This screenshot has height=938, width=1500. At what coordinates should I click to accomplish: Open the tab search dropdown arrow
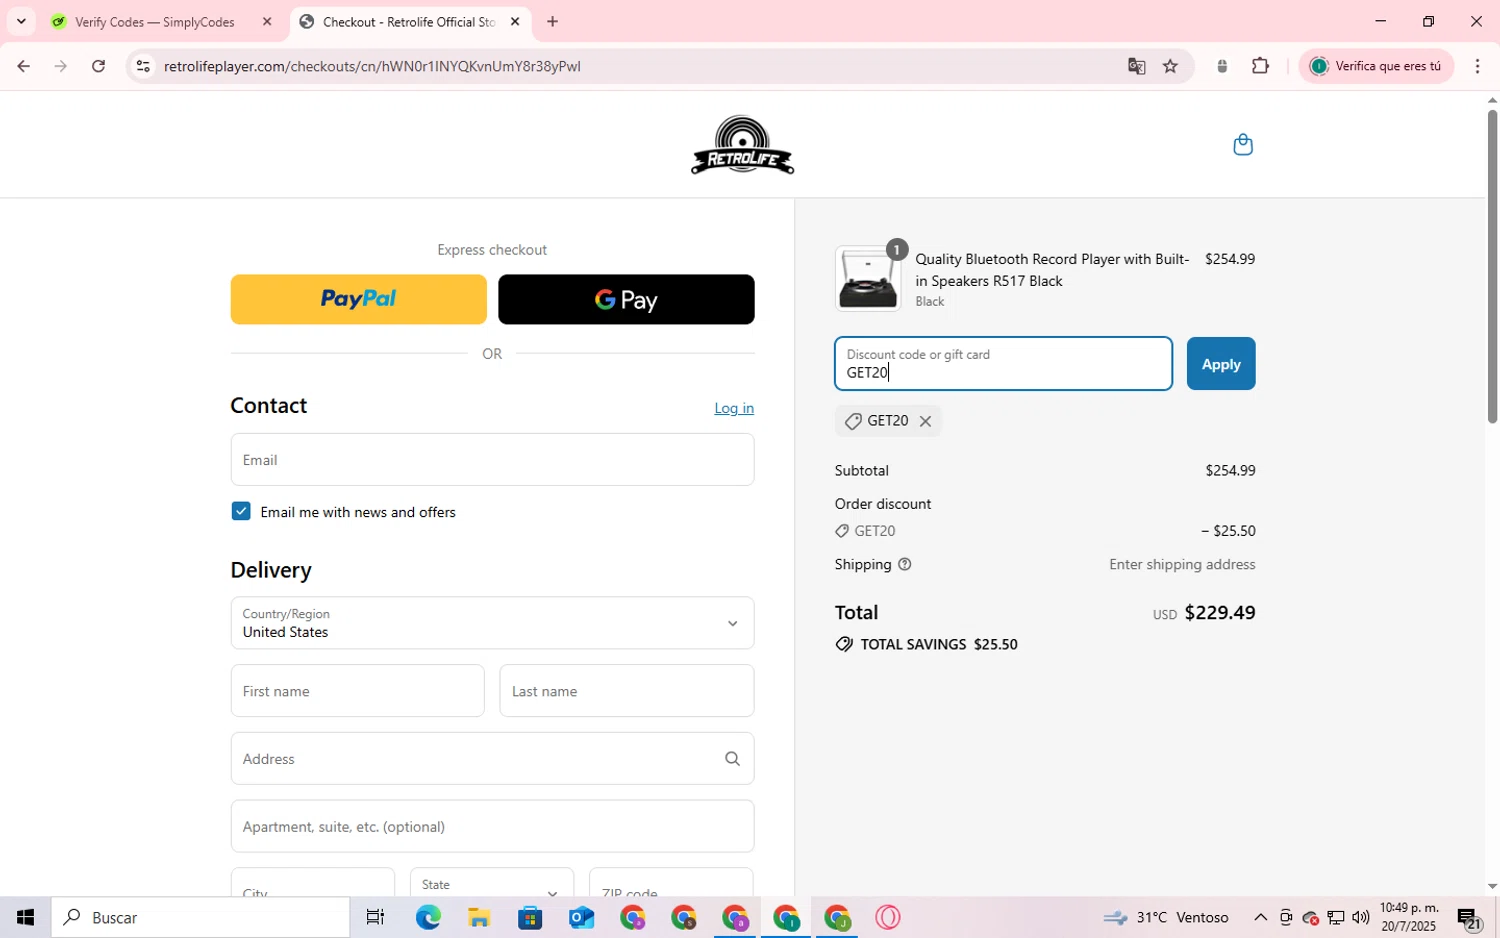point(20,21)
